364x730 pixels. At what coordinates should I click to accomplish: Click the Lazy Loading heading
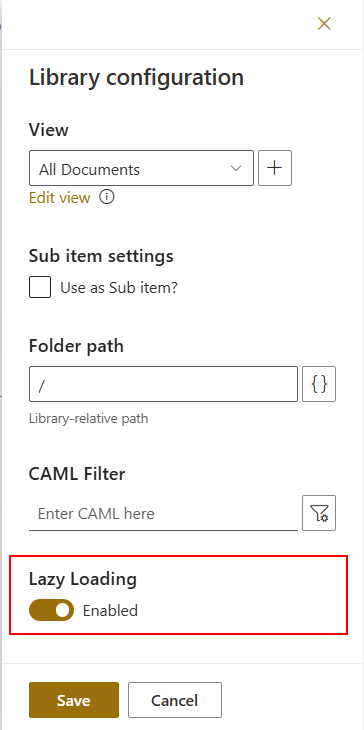click(x=83, y=579)
